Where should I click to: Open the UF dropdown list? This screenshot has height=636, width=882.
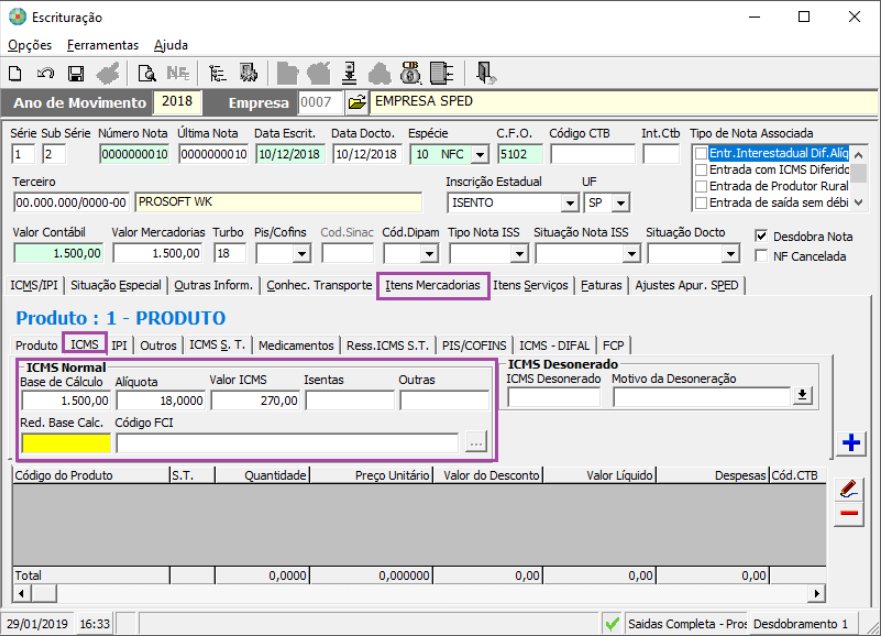621,203
